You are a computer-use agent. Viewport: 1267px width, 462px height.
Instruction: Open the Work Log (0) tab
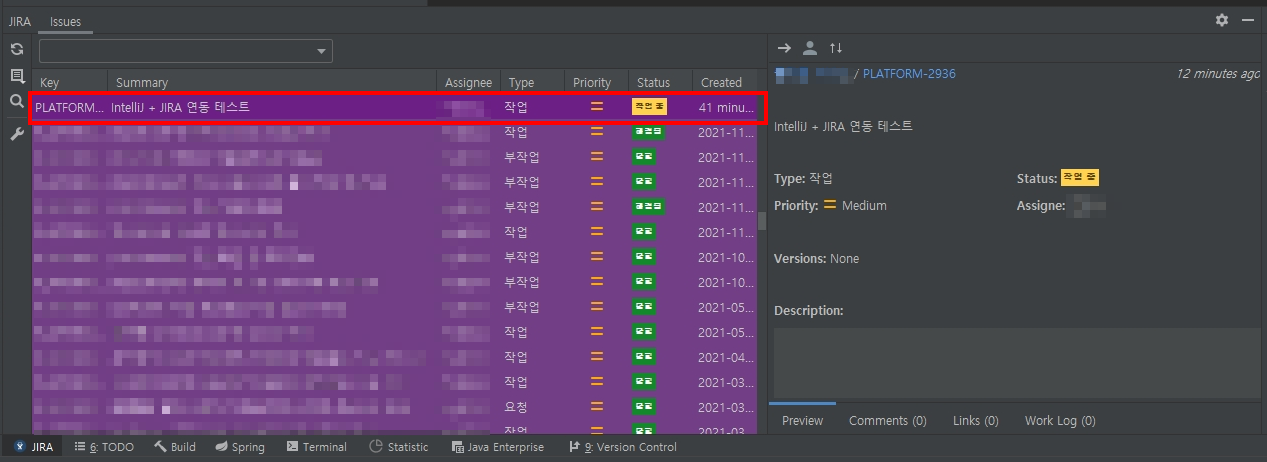coord(1060,421)
